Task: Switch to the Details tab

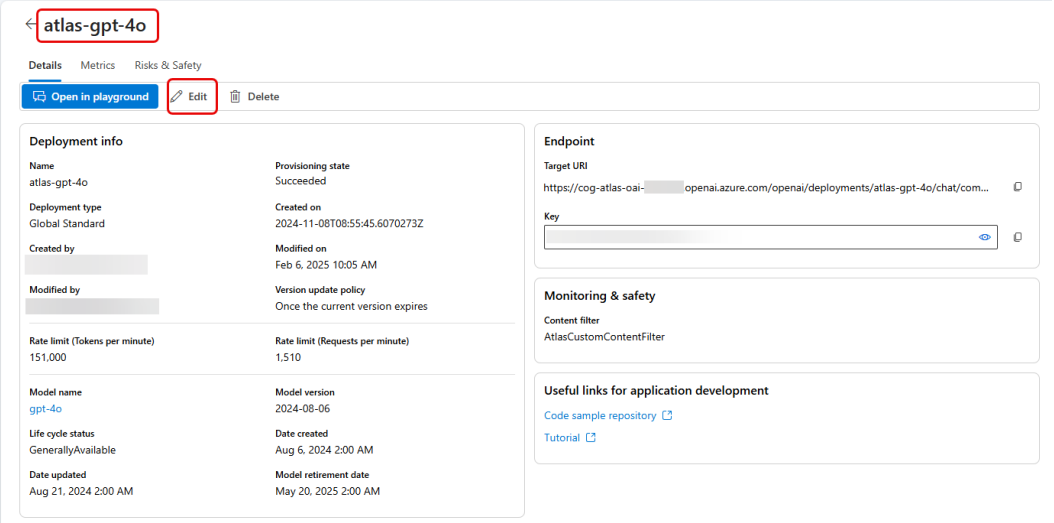Action: [45, 65]
